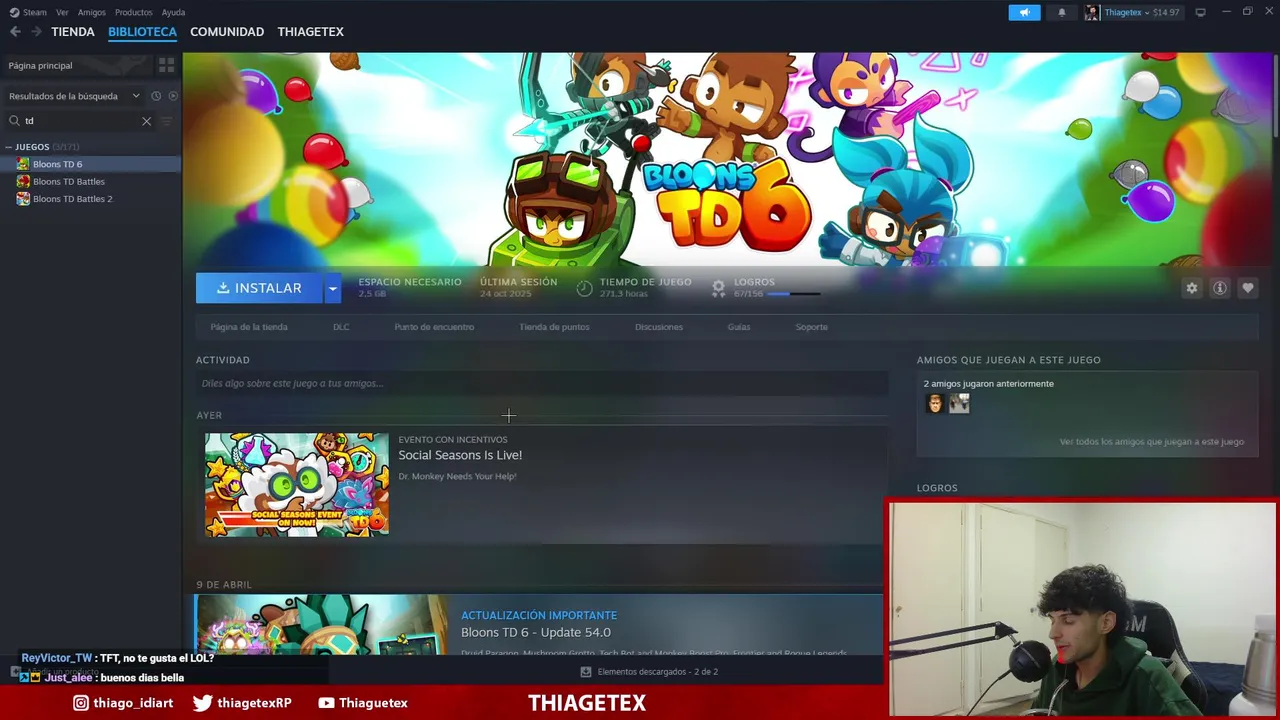
Task: Click the LOGROS achievements label
Action: (x=754, y=282)
